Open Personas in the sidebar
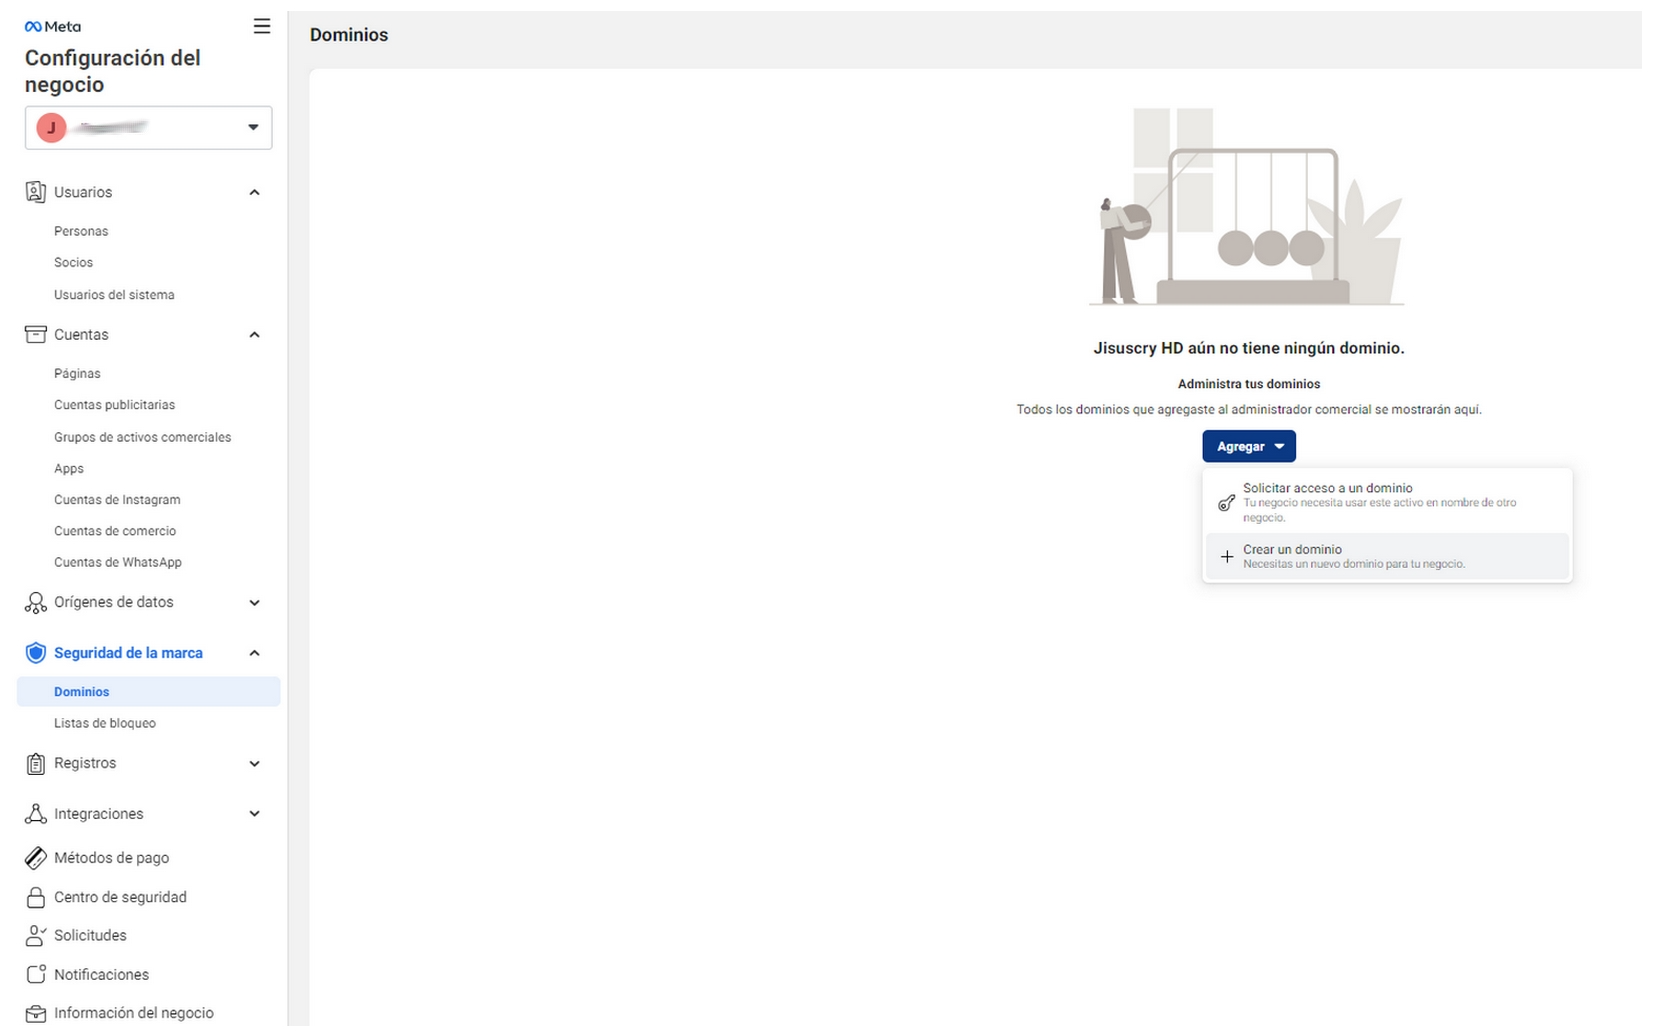This screenshot has width=1654, height=1033. (81, 231)
